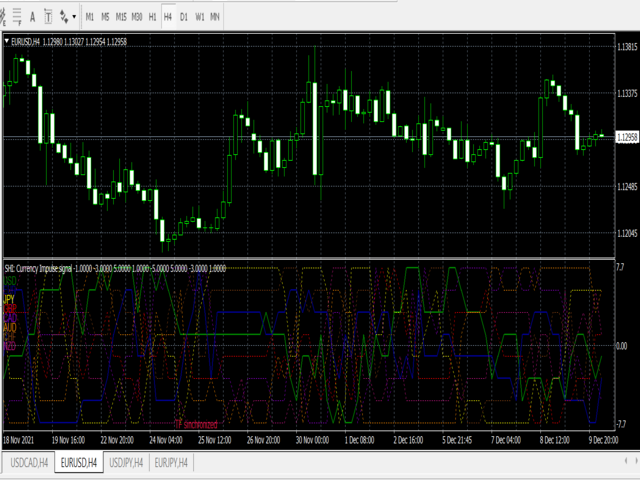Click the active H4 timeframe button
Screen dimensions: 640x480
168,17
